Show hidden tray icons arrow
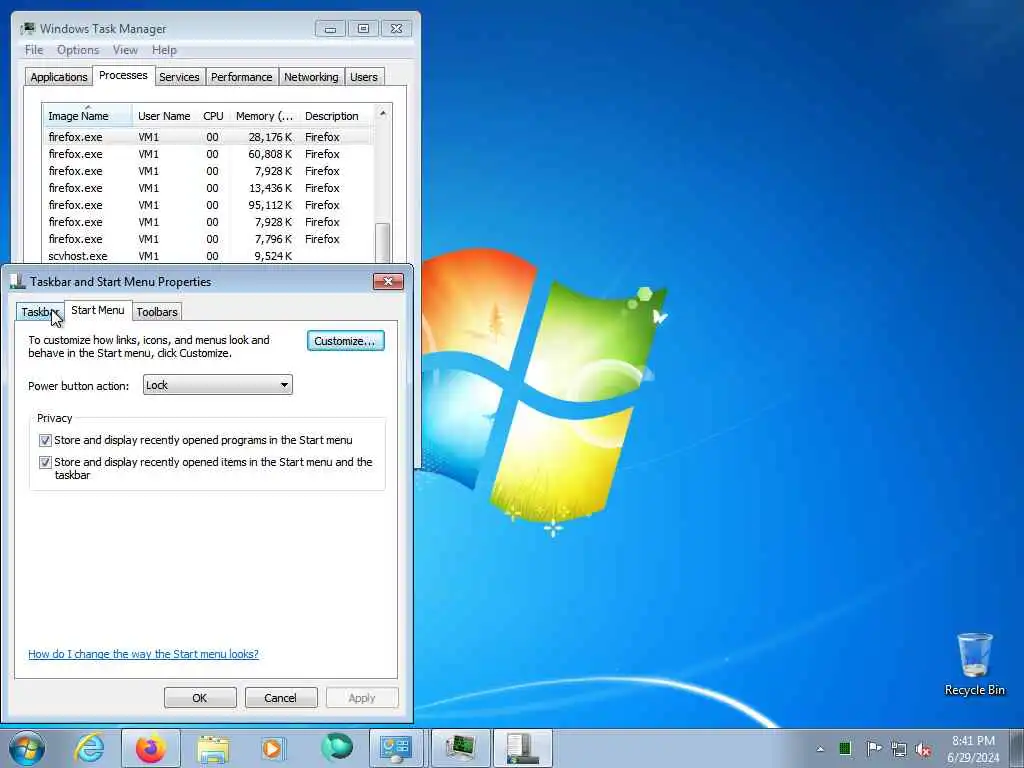The width and height of the screenshot is (1024, 768). tap(820, 749)
